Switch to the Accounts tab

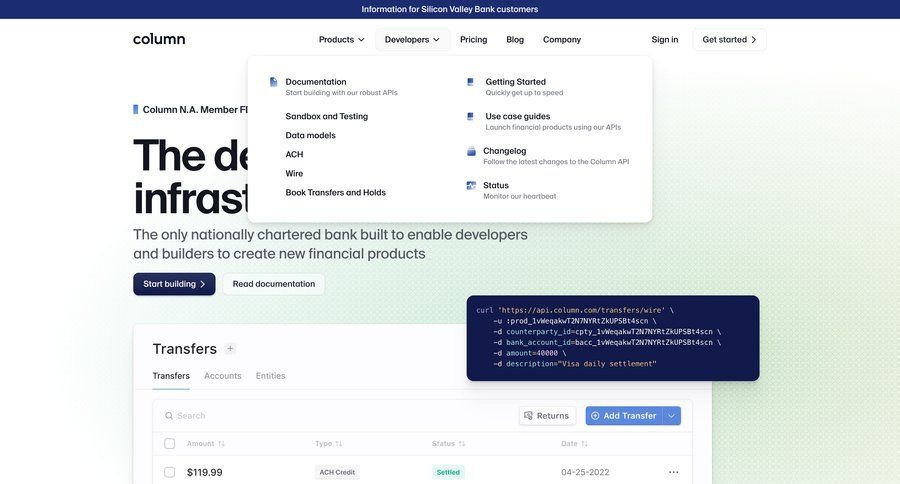pyautogui.click(x=222, y=376)
